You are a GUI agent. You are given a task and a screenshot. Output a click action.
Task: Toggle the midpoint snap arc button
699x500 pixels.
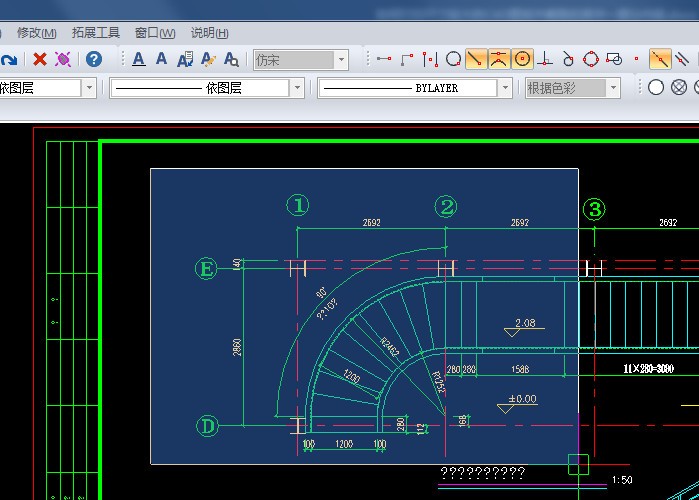pos(498,60)
